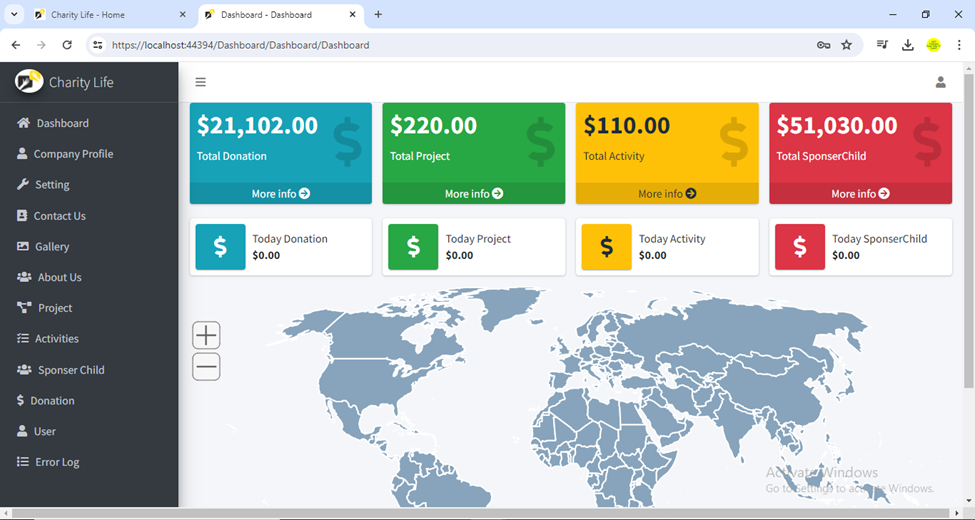Click the red Today SponserChild dollar icon
This screenshot has width=975, height=520.
[x=799, y=247]
